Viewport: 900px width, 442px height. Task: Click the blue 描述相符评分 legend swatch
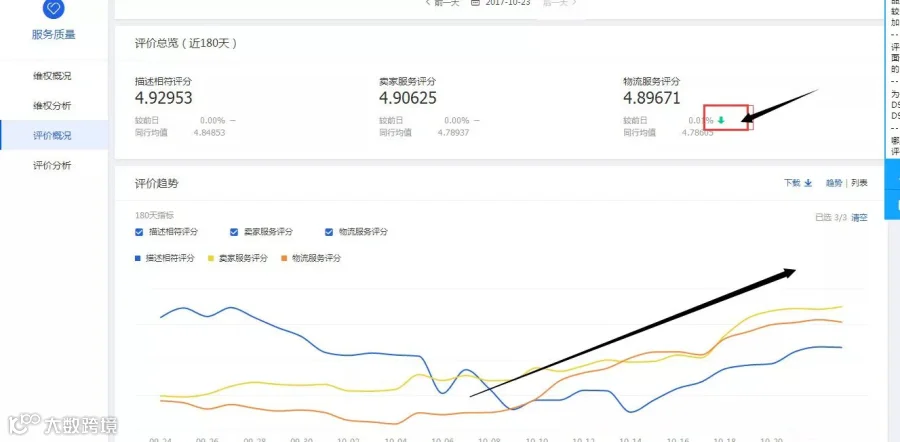pyautogui.click(x=138, y=258)
